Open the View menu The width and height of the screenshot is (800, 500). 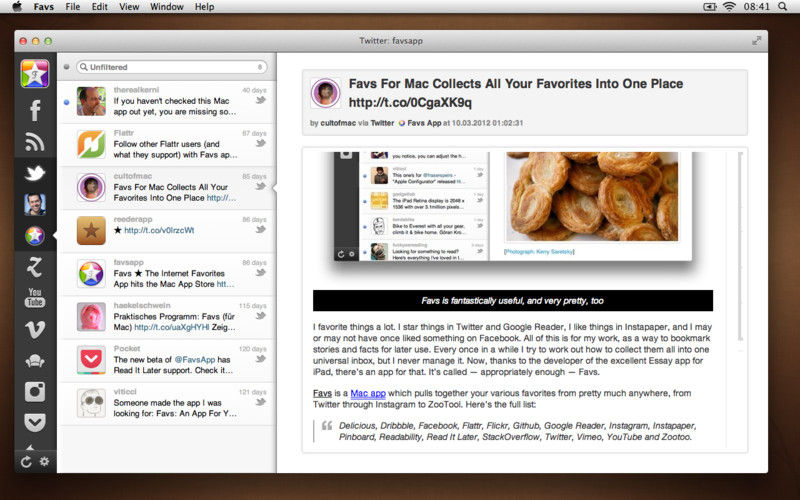129,7
